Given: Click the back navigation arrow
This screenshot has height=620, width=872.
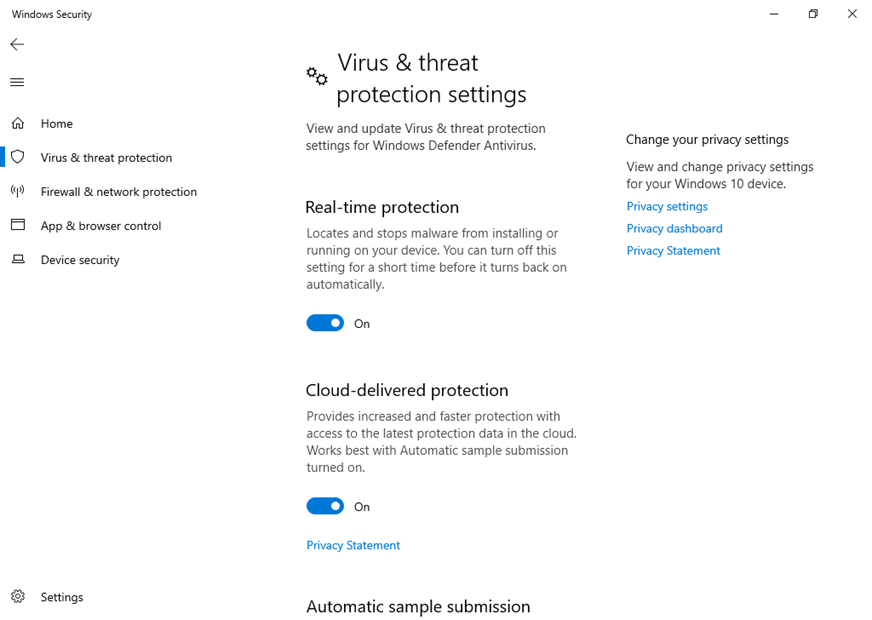Looking at the screenshot, I should (16, 44).
